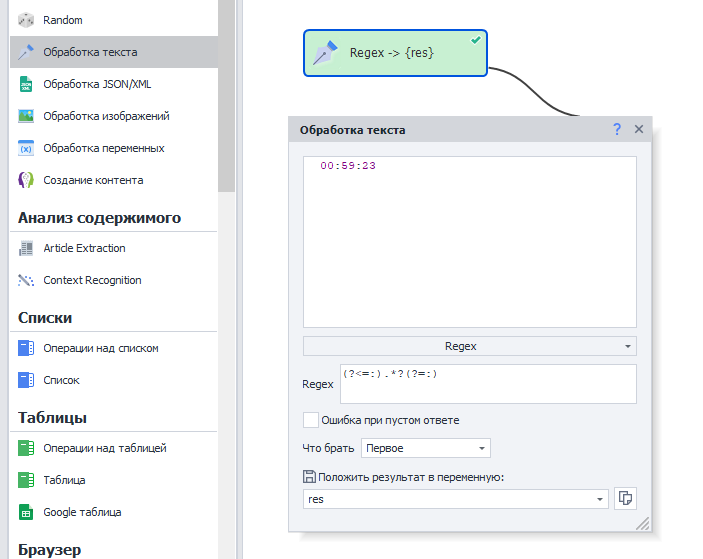
Task: Click the Положить результат в переменную label
Action: [x=411, y=477]
